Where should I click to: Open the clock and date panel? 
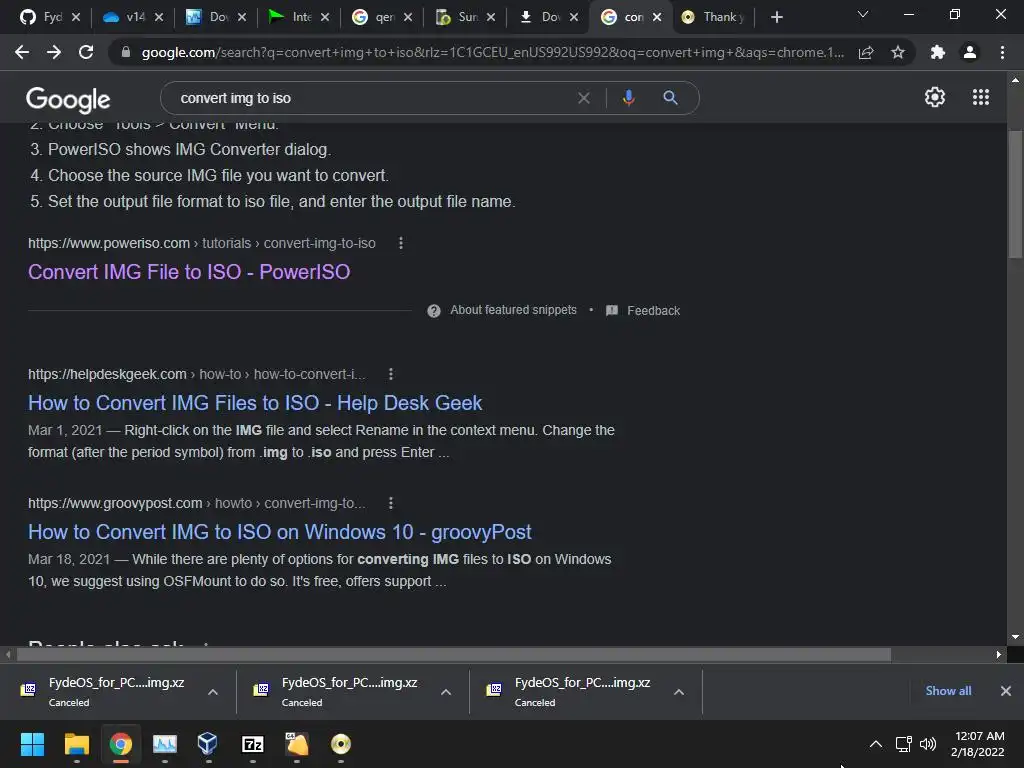[978, 744]
